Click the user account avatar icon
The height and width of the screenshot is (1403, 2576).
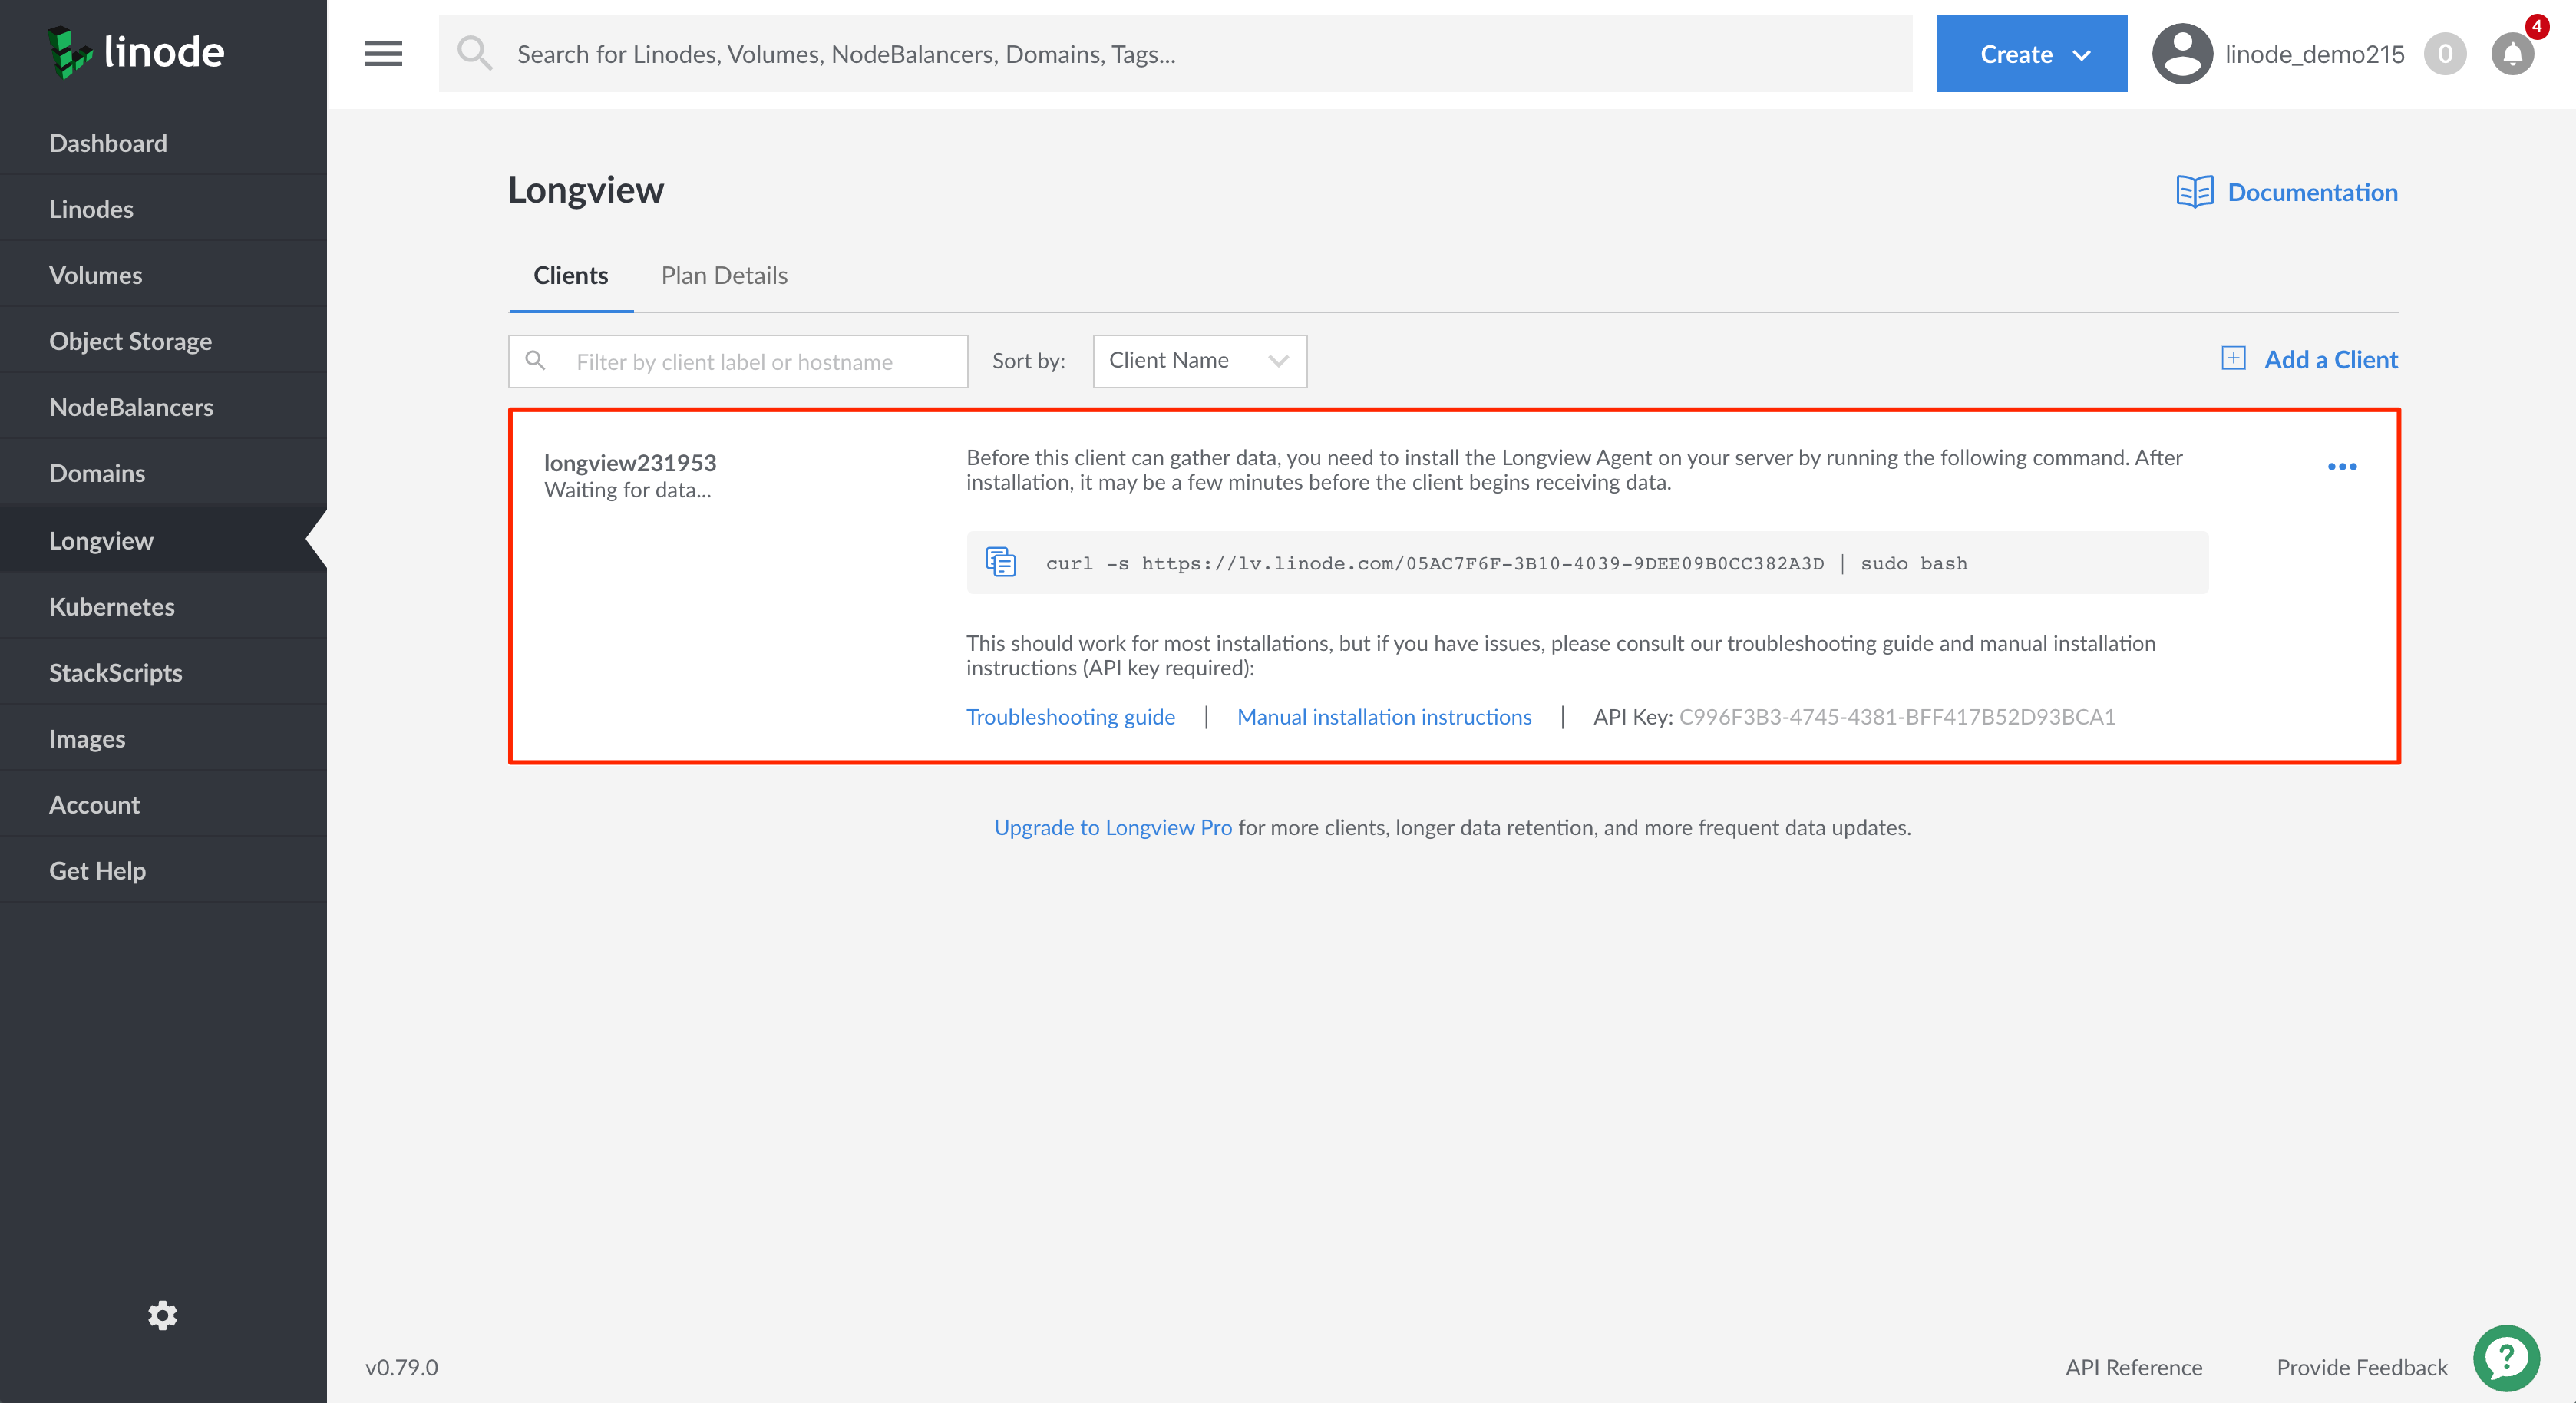click(2181, 54)
